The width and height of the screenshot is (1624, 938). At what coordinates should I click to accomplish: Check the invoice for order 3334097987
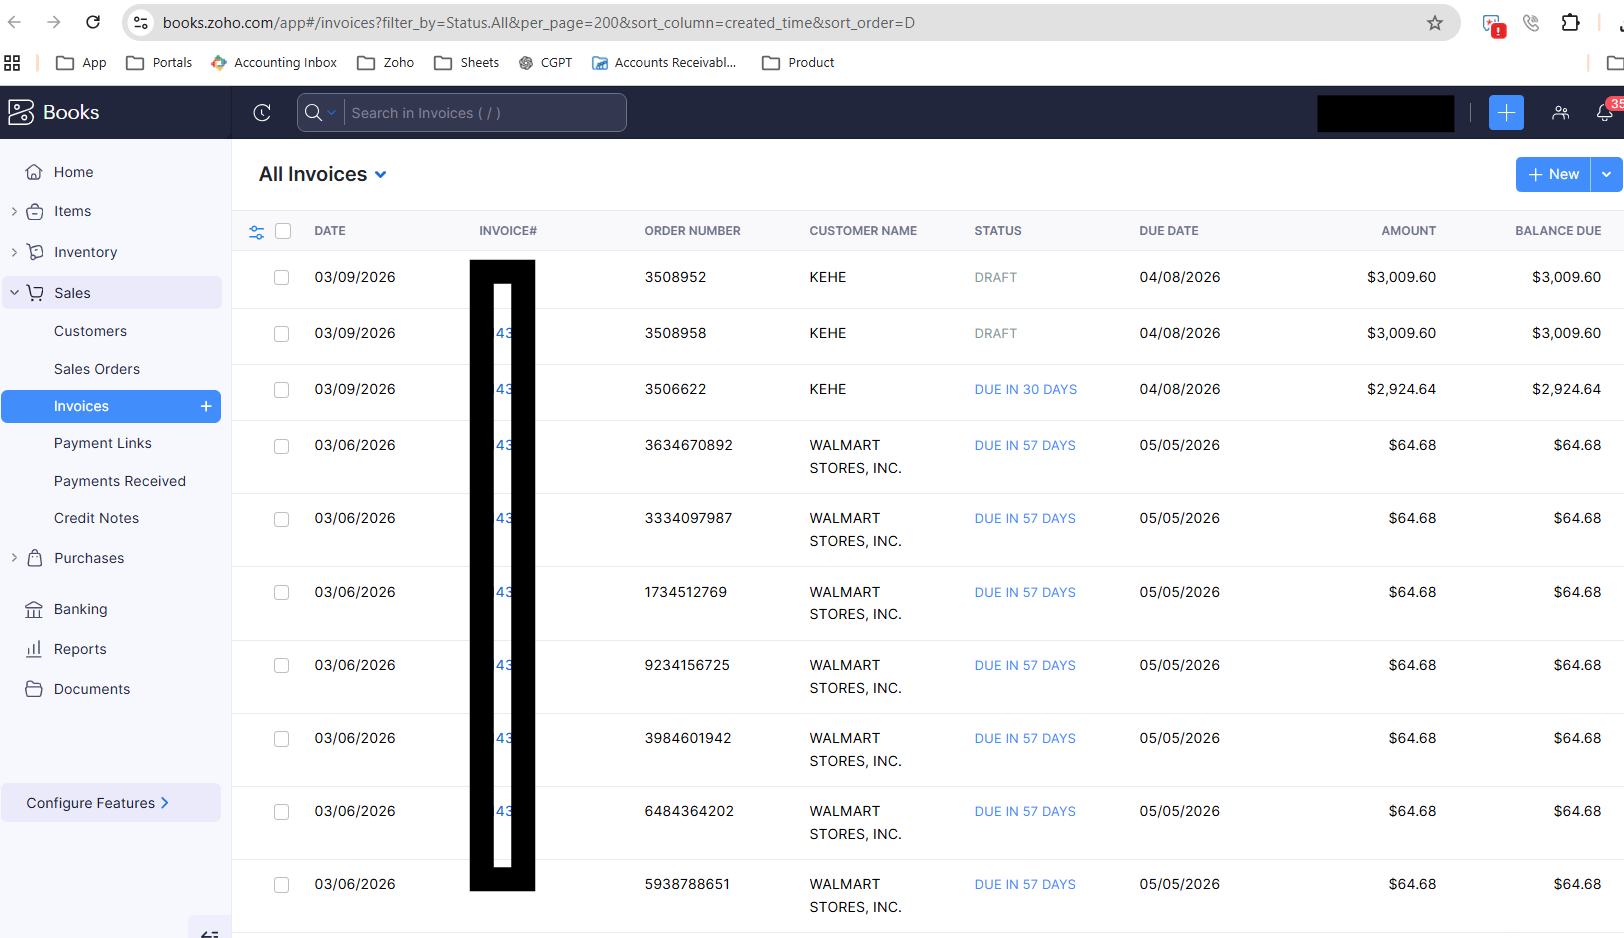pos(282,519)
